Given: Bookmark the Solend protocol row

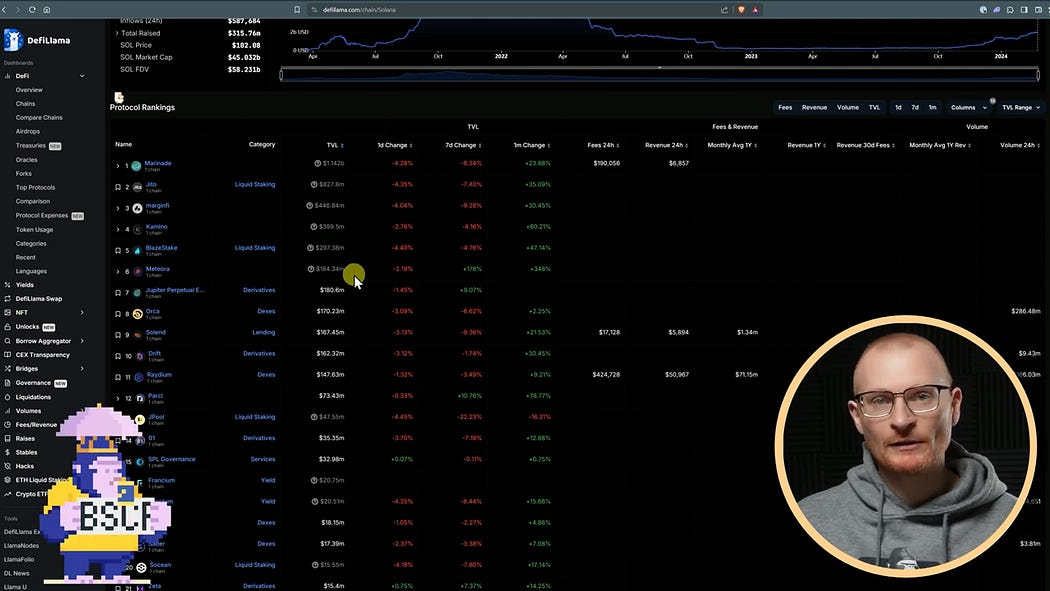Looking at the screenshot, I should (118, 335).
